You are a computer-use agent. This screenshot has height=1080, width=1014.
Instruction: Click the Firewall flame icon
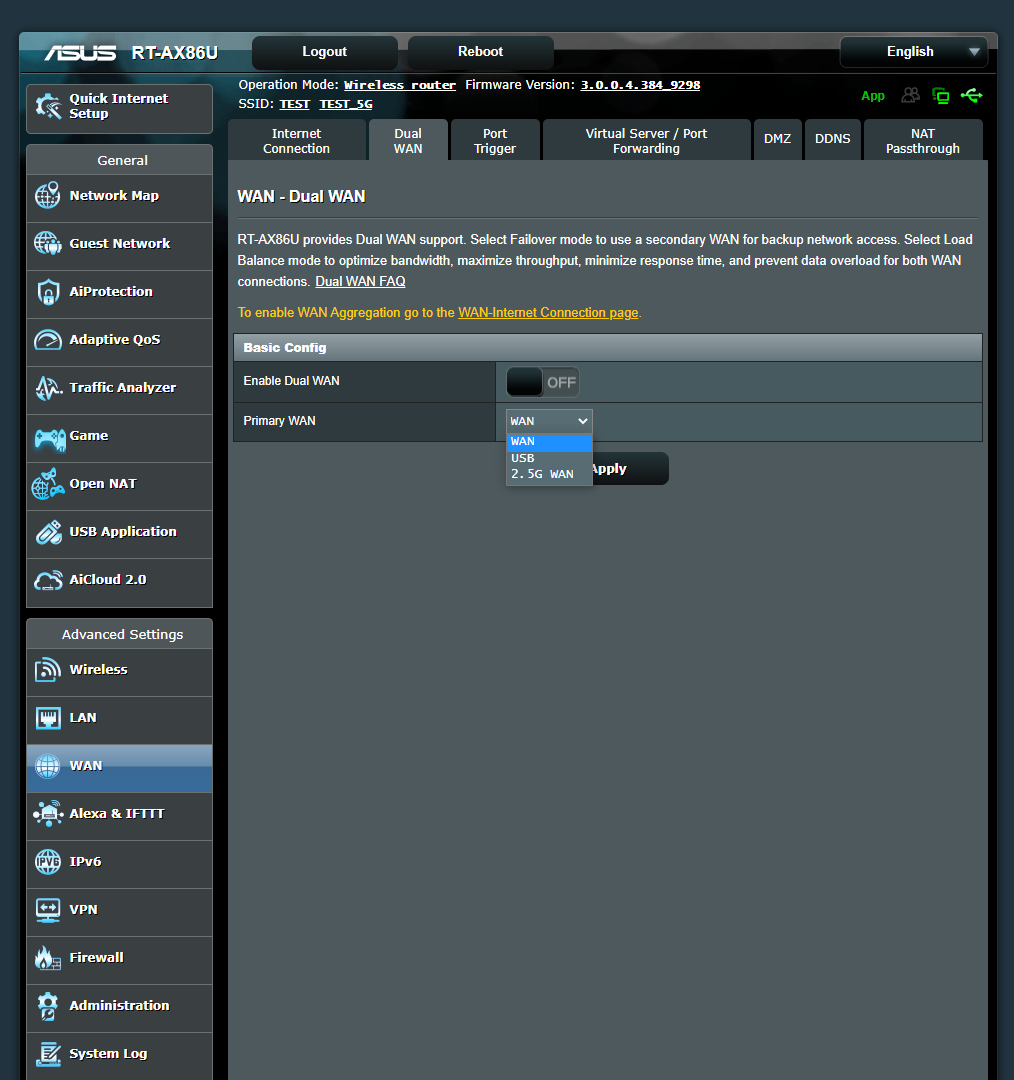tap(48, 957)
